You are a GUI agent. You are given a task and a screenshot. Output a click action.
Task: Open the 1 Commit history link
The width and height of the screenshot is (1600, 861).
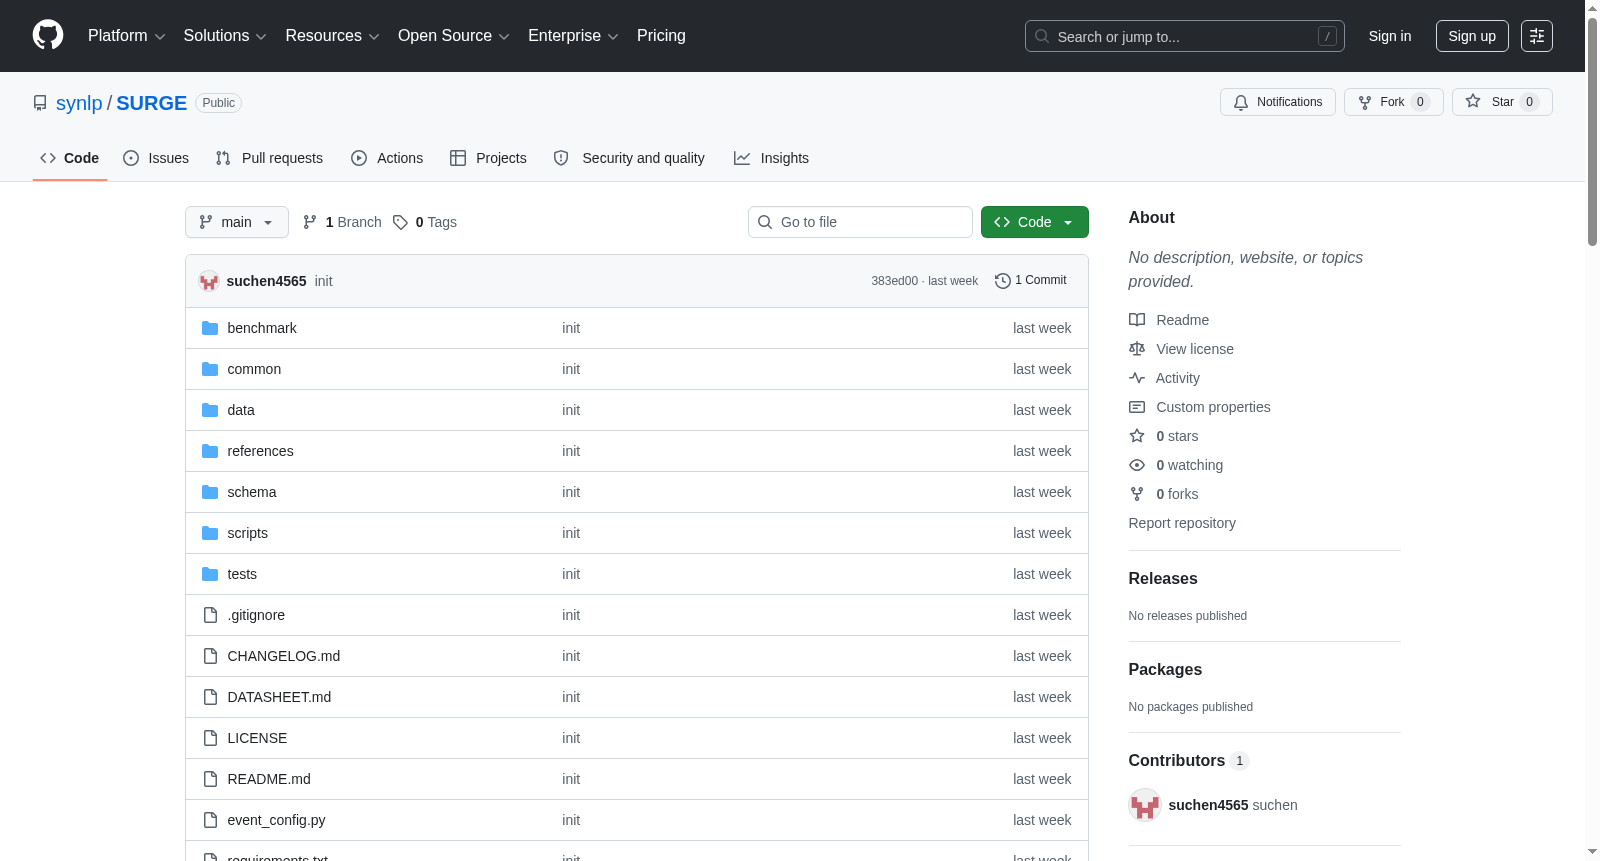(1031, 281)
